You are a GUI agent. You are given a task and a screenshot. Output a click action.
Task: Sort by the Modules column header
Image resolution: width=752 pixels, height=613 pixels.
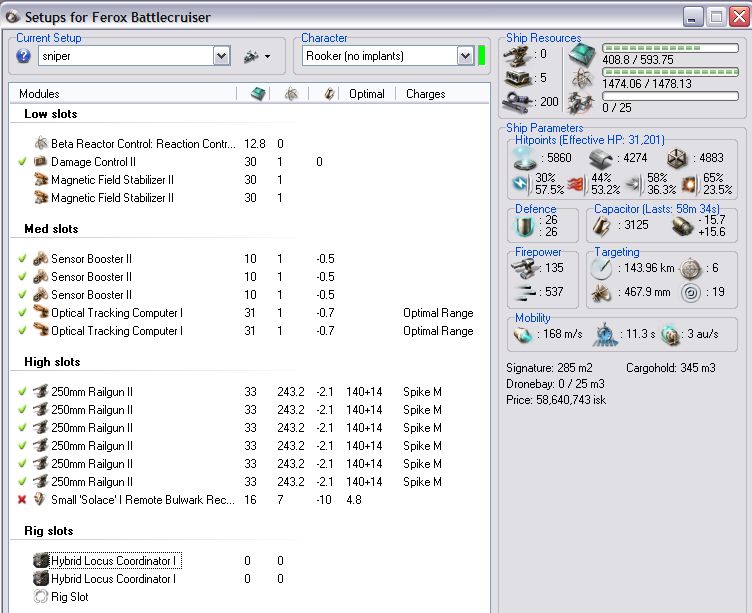pos(40,94)
